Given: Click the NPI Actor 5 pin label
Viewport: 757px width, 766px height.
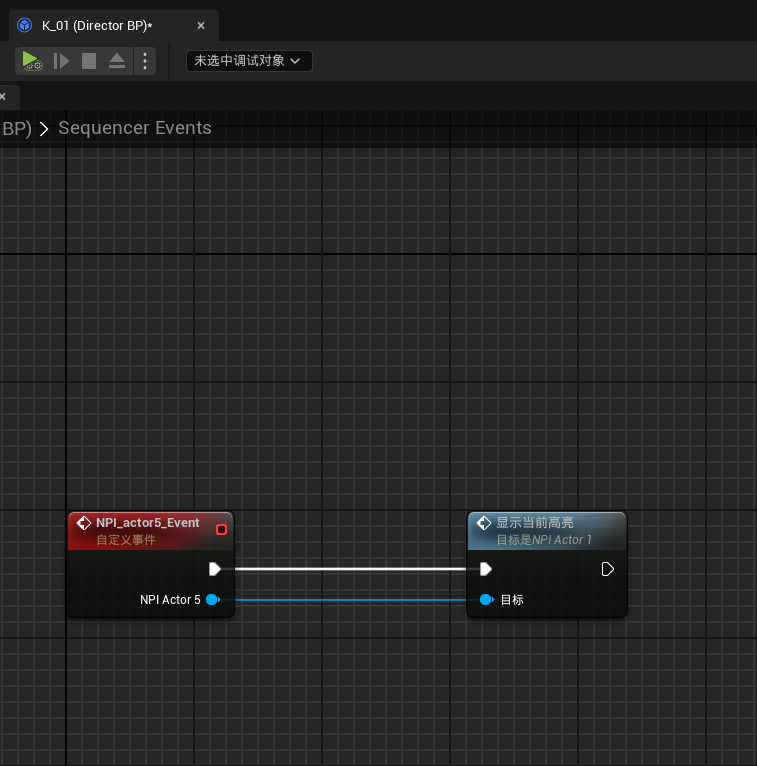Looking at the screenshot, I should click(170, 599).
